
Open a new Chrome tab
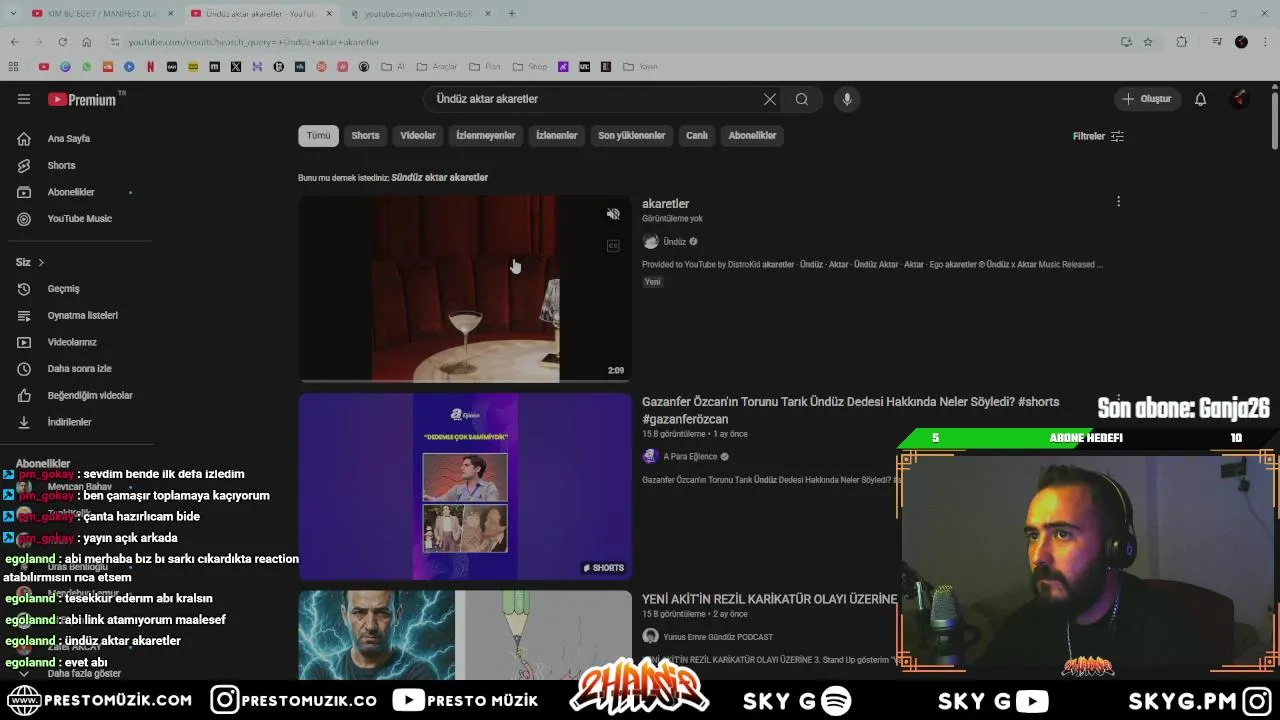pos(512,13)
